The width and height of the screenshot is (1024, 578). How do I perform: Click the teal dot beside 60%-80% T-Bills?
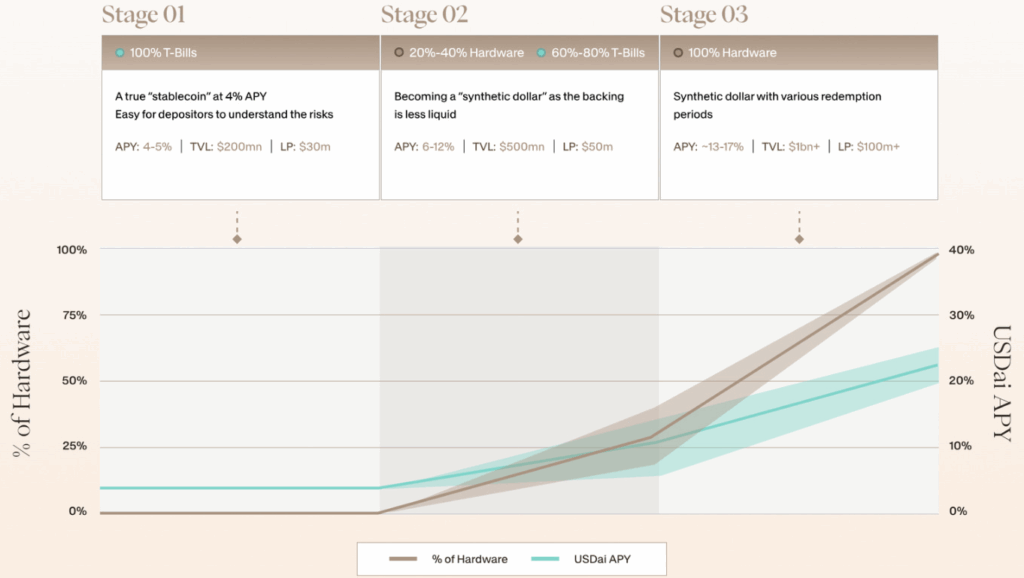[x=540, y=53]
